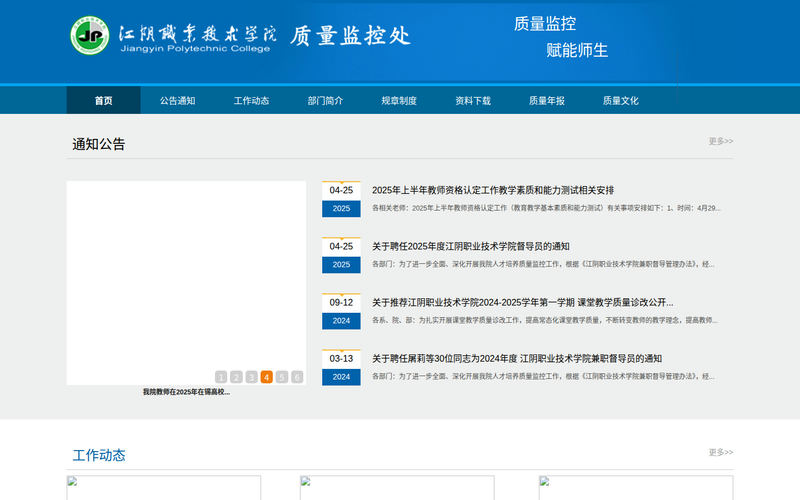Image resolution: width=800 pixels, height=500 pixels.
Task: Open notice 关于聘任屠莉等30位同志为2024年度兼职督导员
Action: click(x=517, y=359)
